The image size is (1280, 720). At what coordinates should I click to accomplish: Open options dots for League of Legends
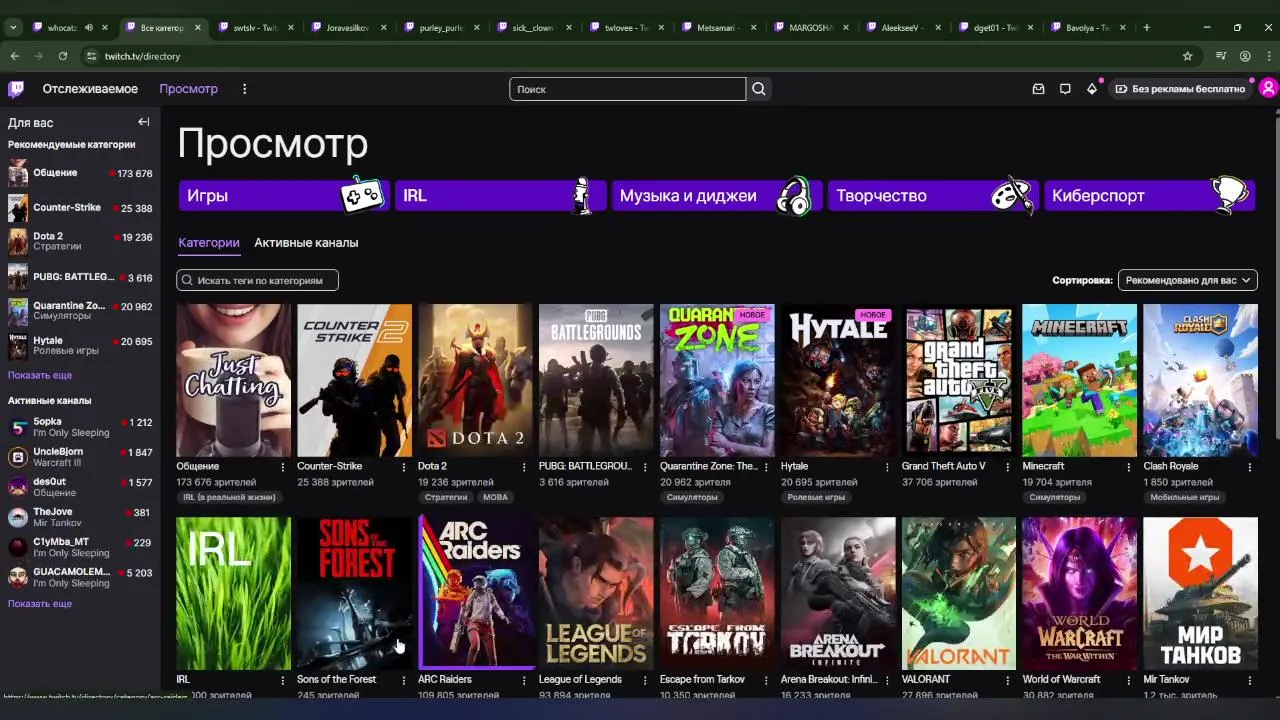click(645, 680)
